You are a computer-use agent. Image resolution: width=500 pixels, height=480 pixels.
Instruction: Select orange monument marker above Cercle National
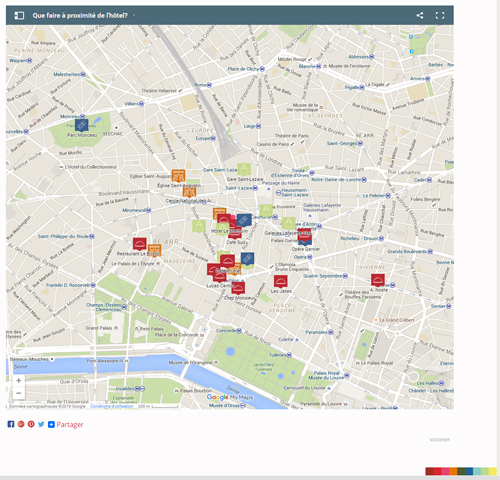pos(189,192)
